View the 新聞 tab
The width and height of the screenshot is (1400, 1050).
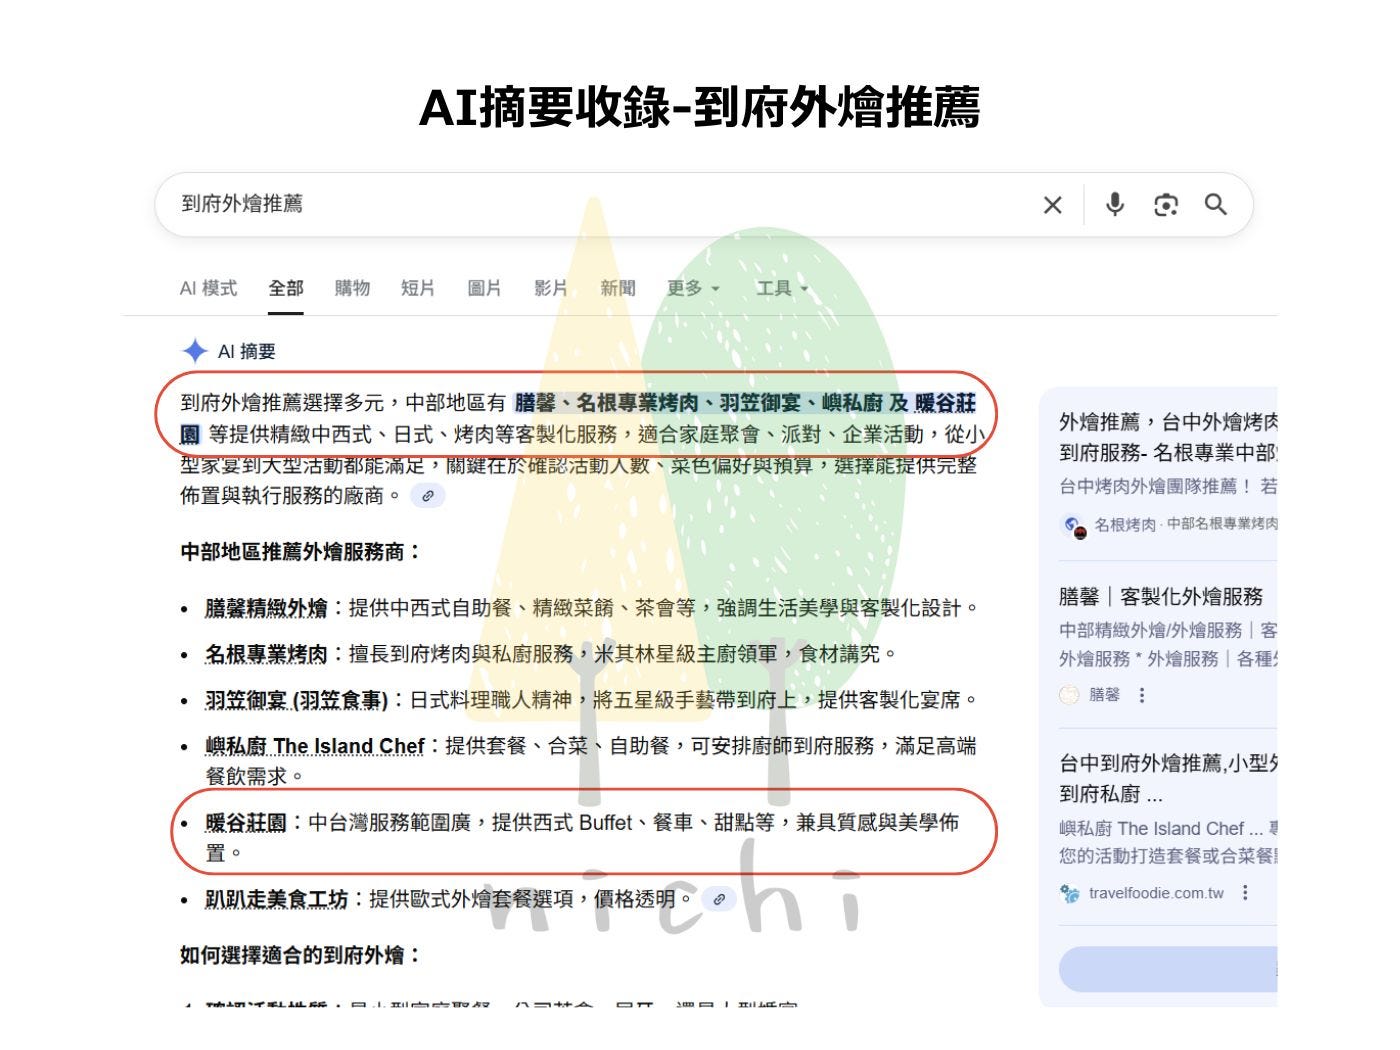pos(617,289)
